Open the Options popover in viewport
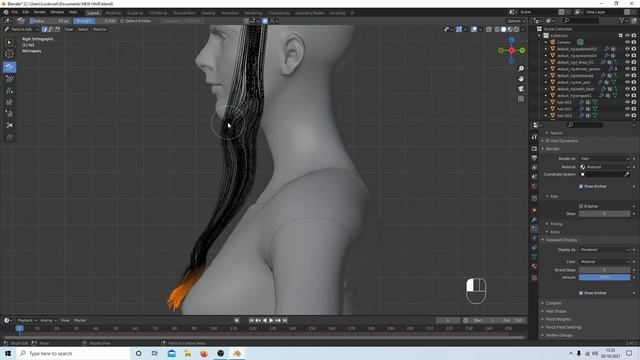 [516, 21]
